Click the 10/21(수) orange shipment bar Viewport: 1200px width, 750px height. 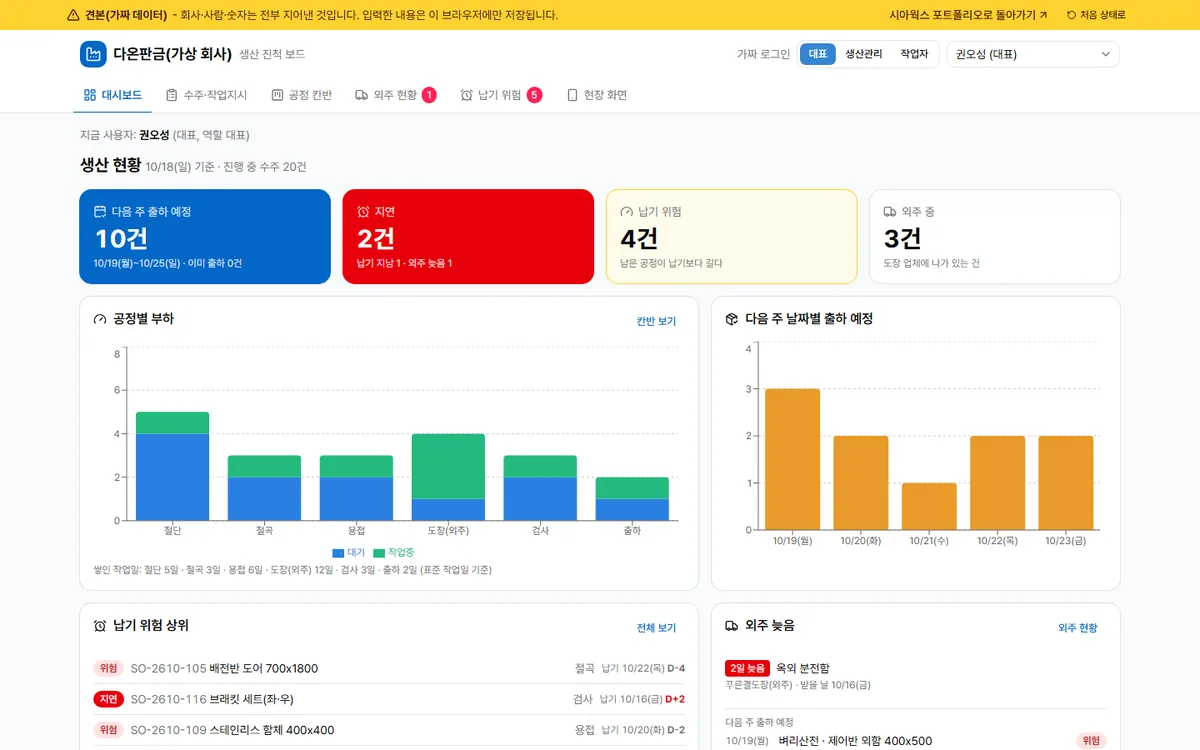929,506
